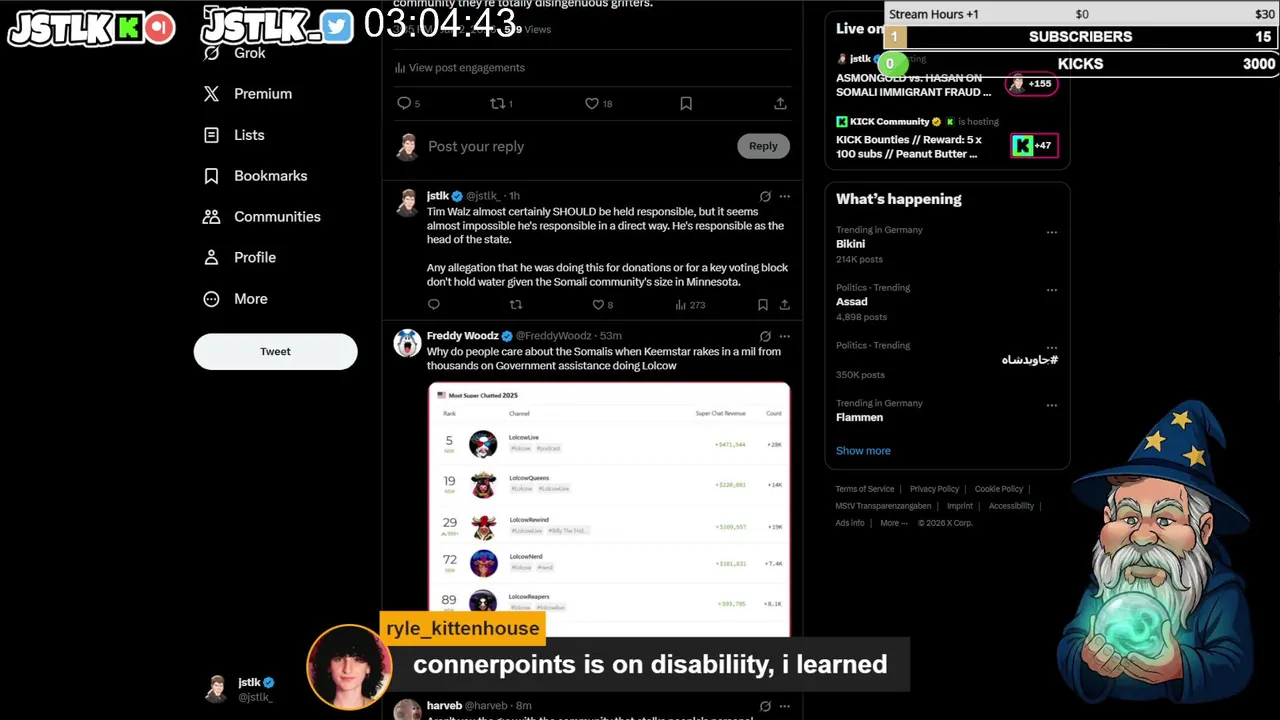Click the Kick logo in stream overlay

coord(128,27)
